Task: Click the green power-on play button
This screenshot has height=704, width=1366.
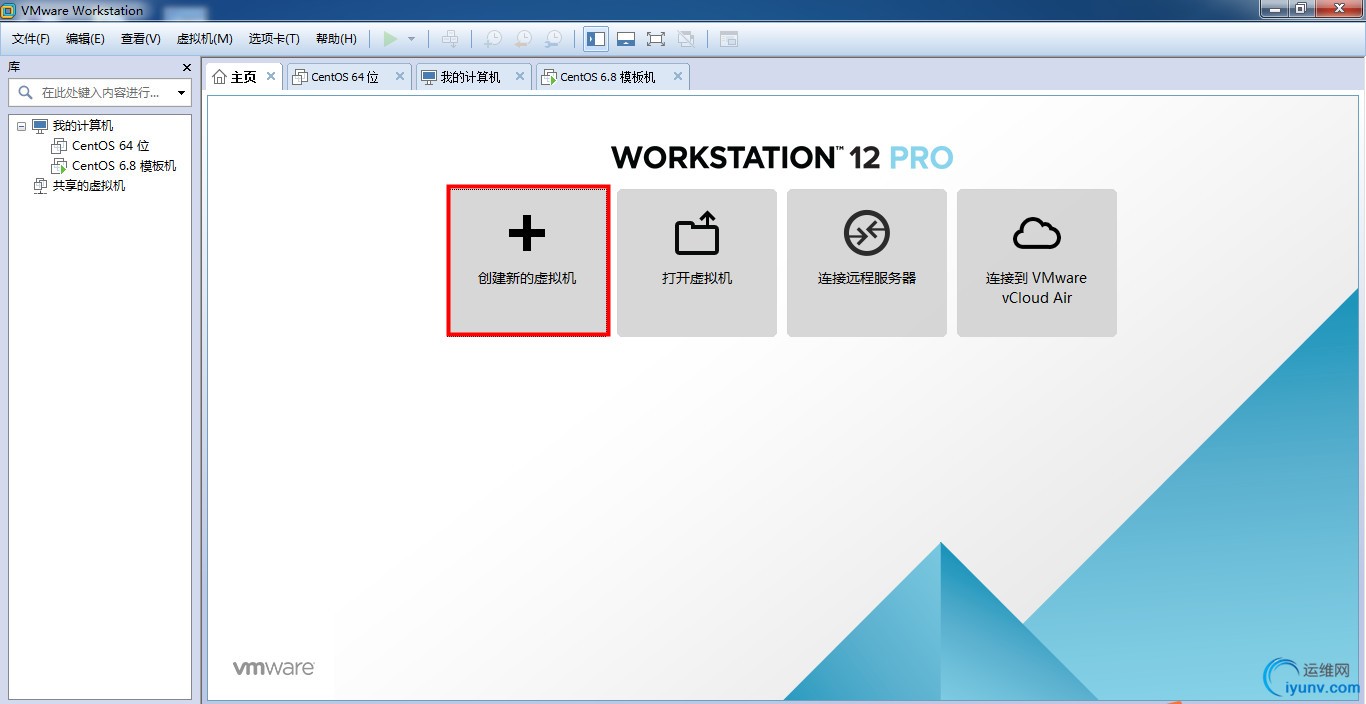Action: tap(390, 39)
